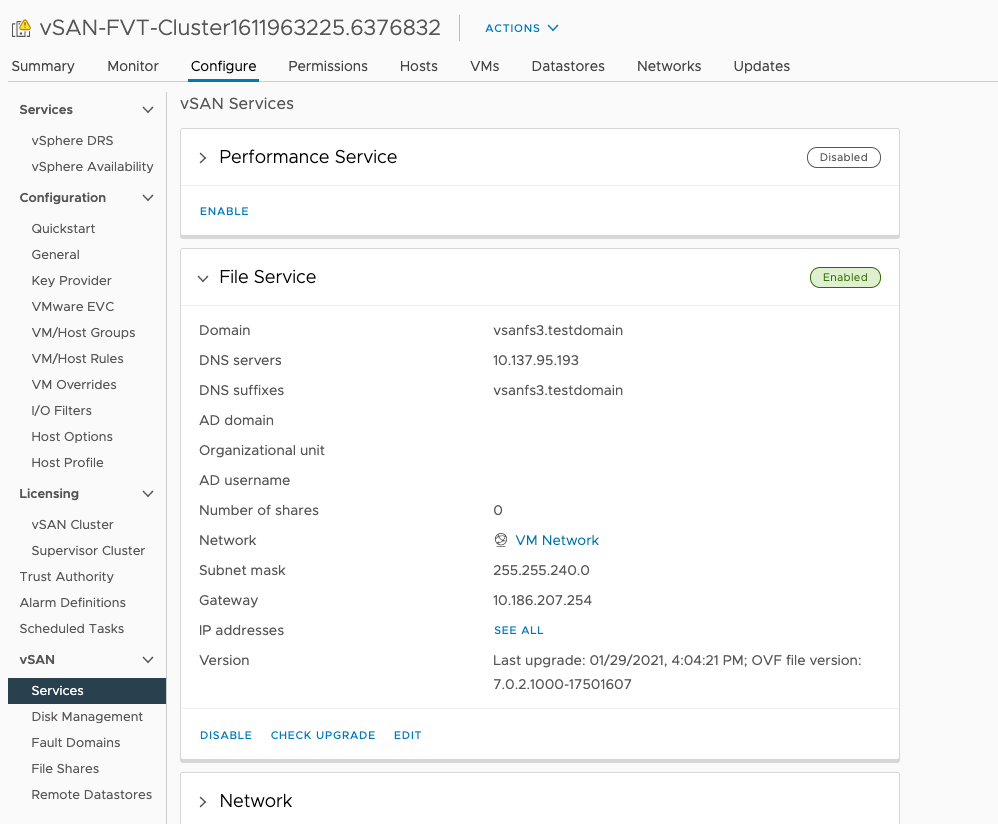Screen dimensions: 998x824
Task: Click the CHECK UPGRADE button
Action: [x=323, y=735]
